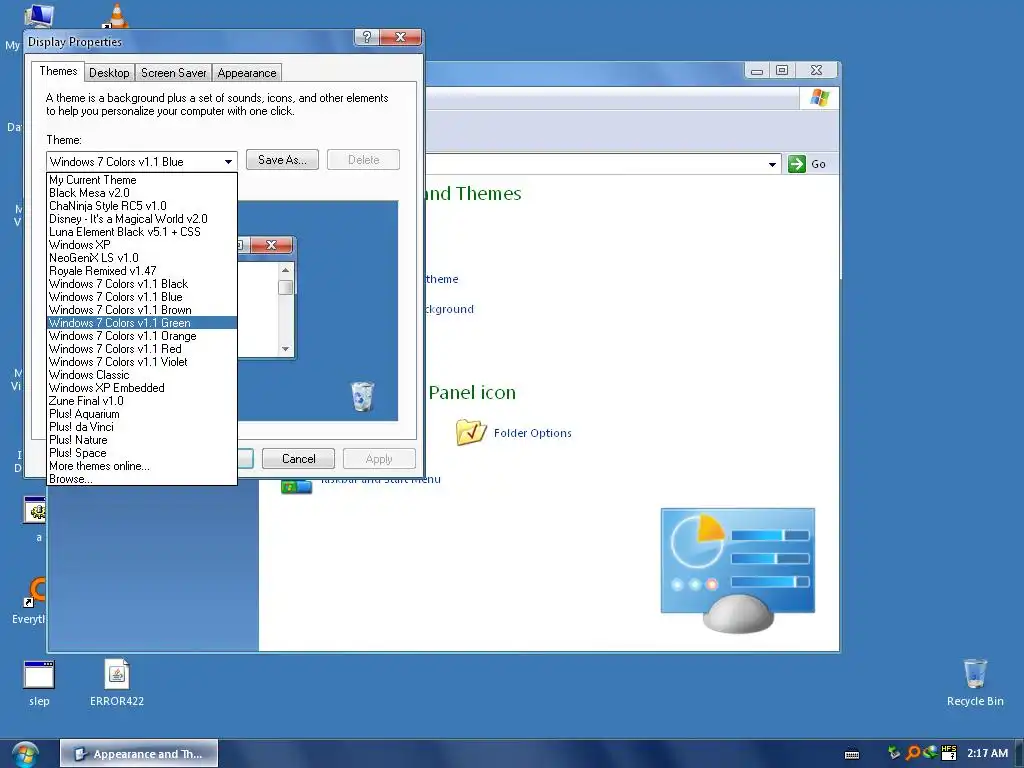
Task: Select Plus! Space theme
Action: pyautogui.click(x=142, y=453)
